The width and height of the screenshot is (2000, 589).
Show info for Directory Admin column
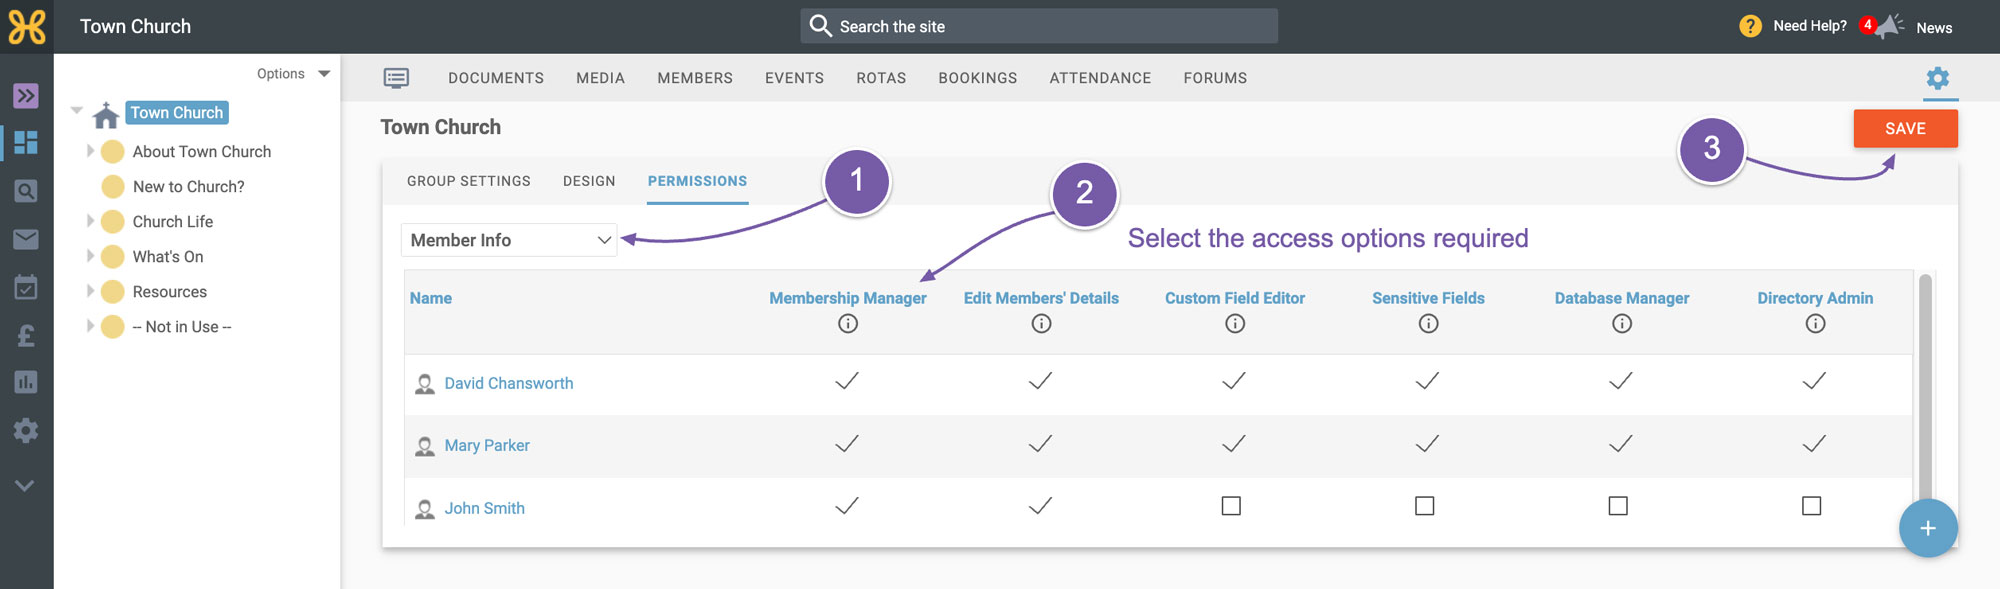[1815, 323]
